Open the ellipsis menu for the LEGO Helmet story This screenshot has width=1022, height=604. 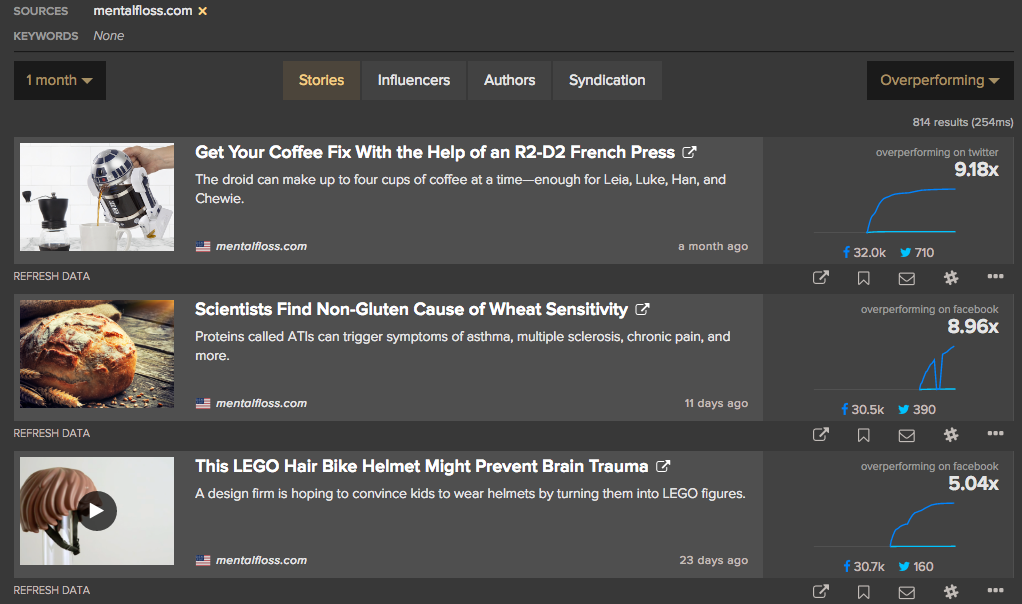[x=994, y=590]
